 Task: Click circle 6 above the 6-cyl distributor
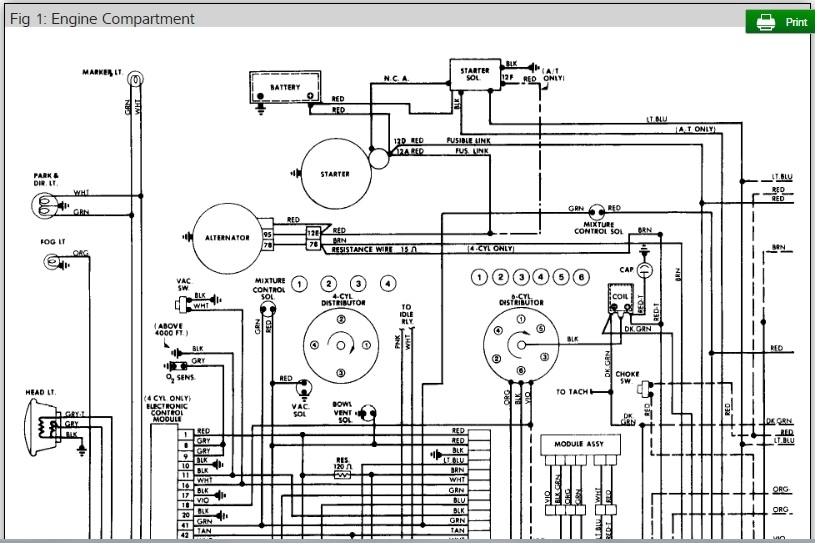click(x=582, y=277)
